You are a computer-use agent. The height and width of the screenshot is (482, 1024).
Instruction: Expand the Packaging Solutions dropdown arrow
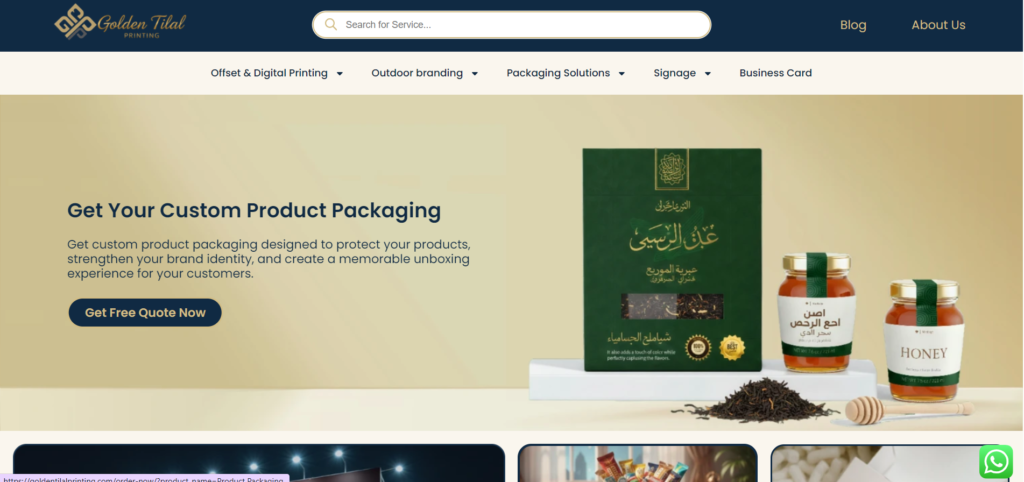(x=622, y=74)
